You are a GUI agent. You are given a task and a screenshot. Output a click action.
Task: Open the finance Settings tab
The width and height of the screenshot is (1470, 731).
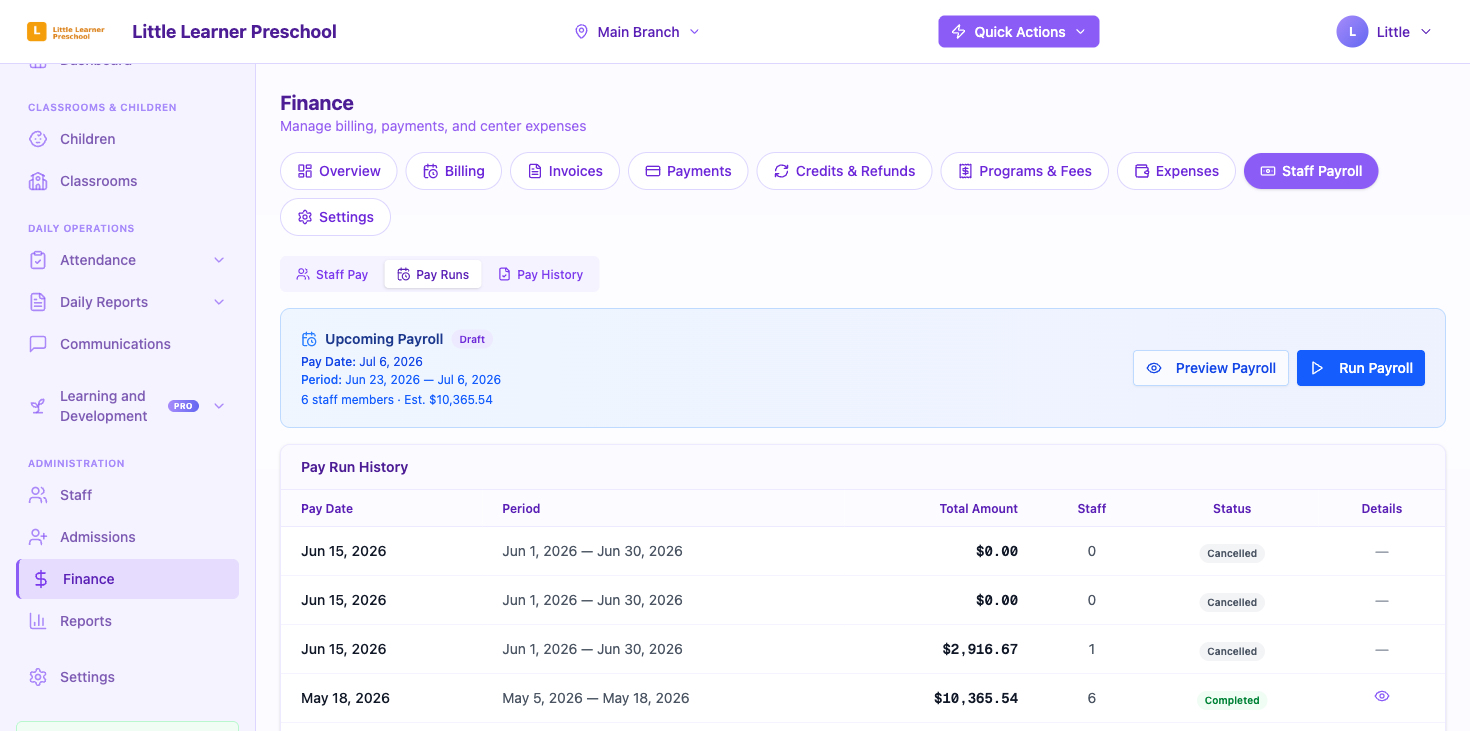tap(335, 217)
